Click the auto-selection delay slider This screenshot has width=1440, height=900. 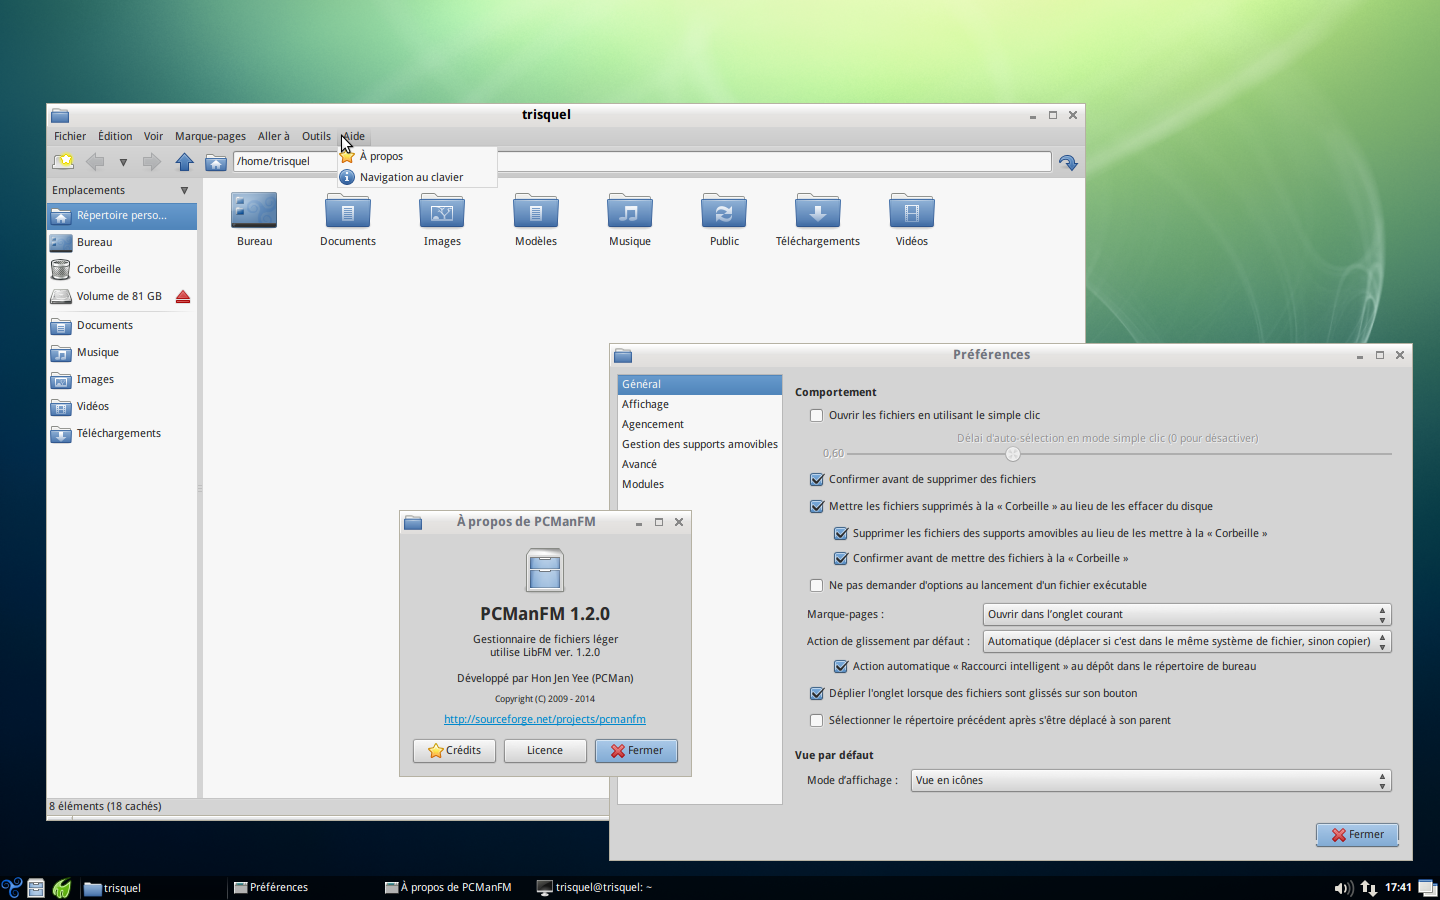point(1013,453)
